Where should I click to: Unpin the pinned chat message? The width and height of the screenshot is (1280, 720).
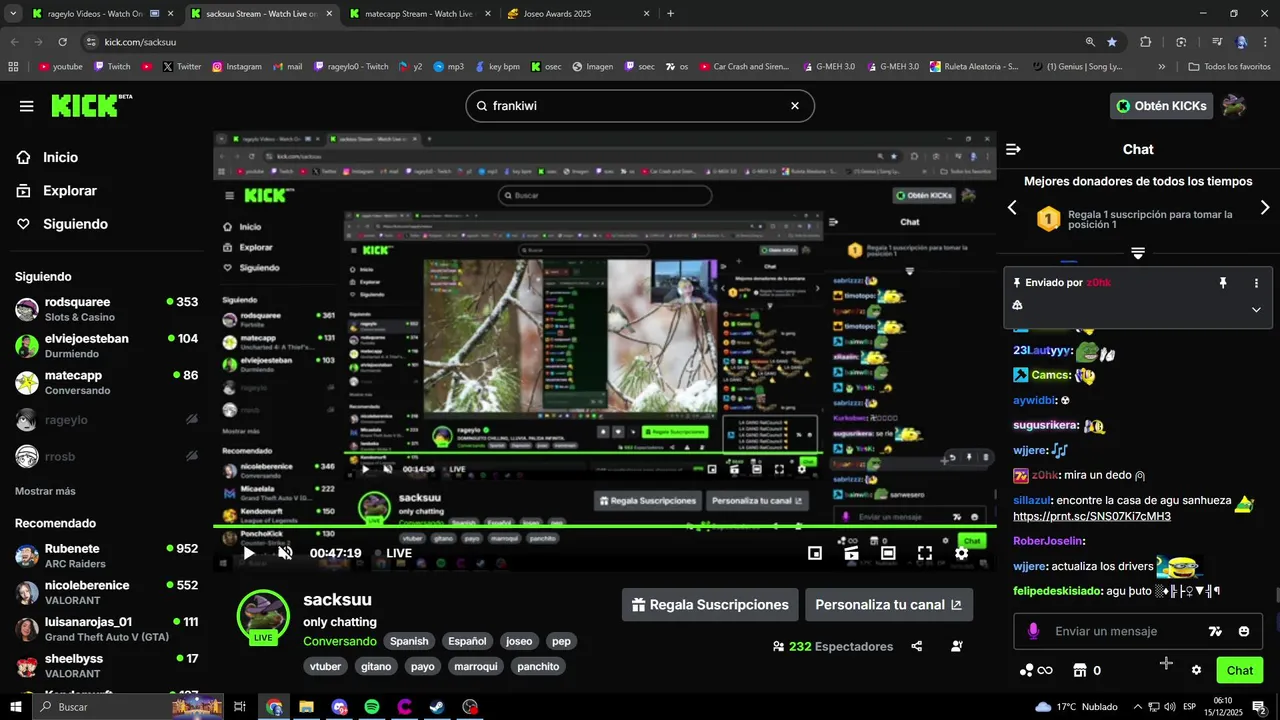1222,283
